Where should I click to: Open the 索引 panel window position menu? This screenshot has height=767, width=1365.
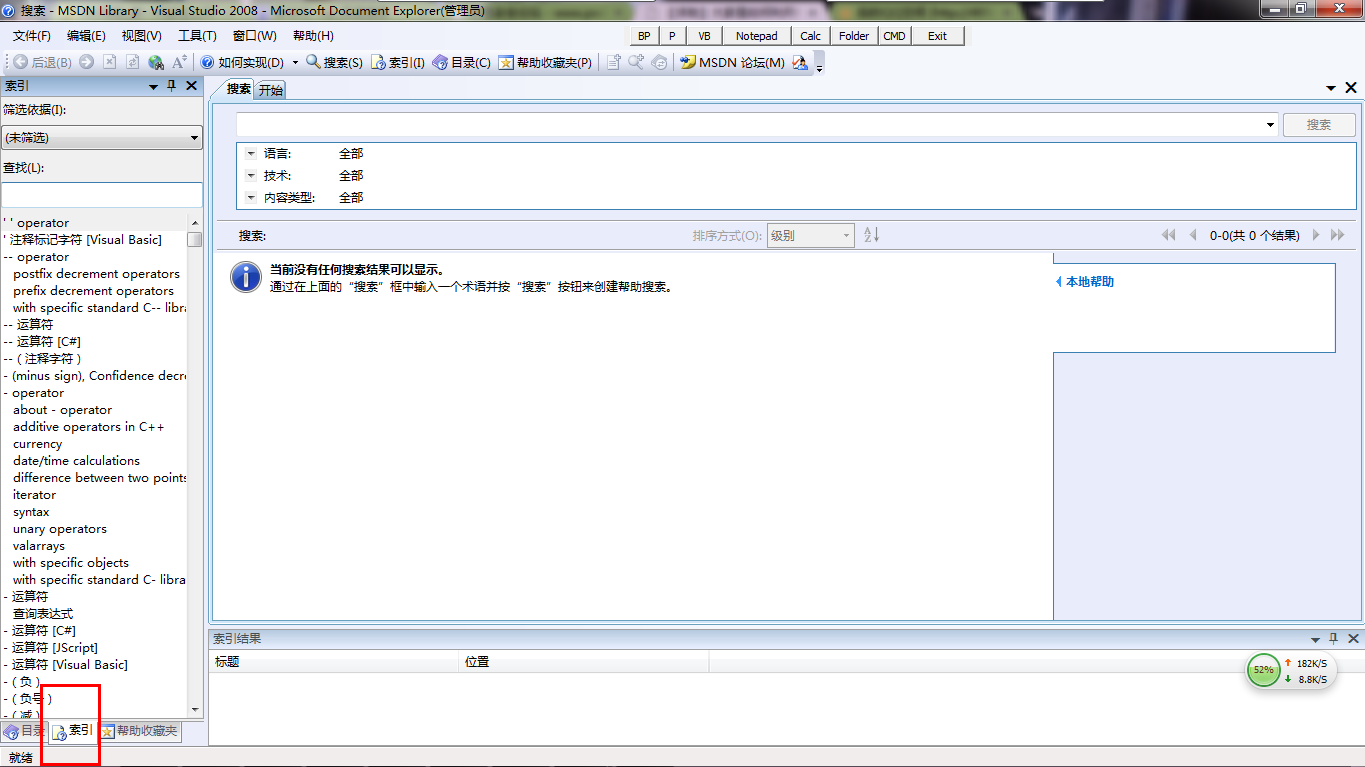154,87
